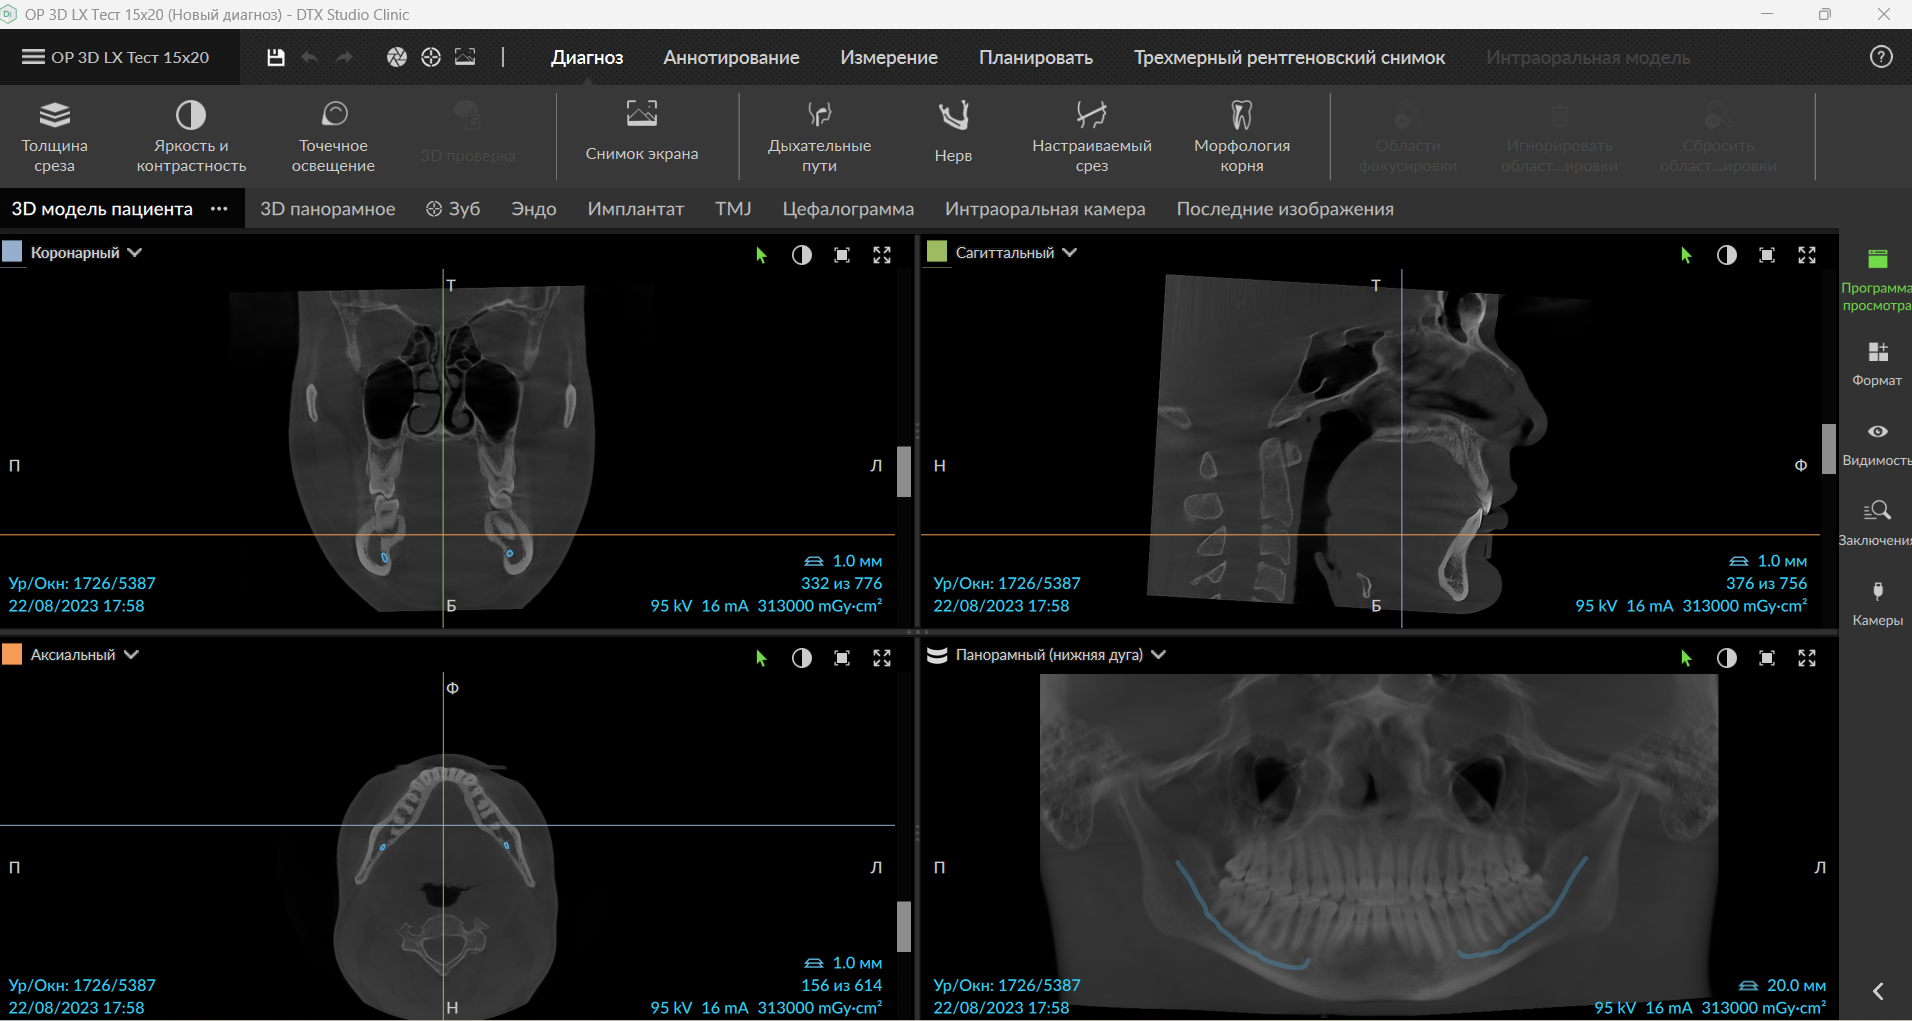Image resolution: width=1912 pixels, height=1021 pixels.
Task: Open the Панорамный (нижняя дуга) view dropdown
Action: pyautogui.click(x=1158, y=655)
